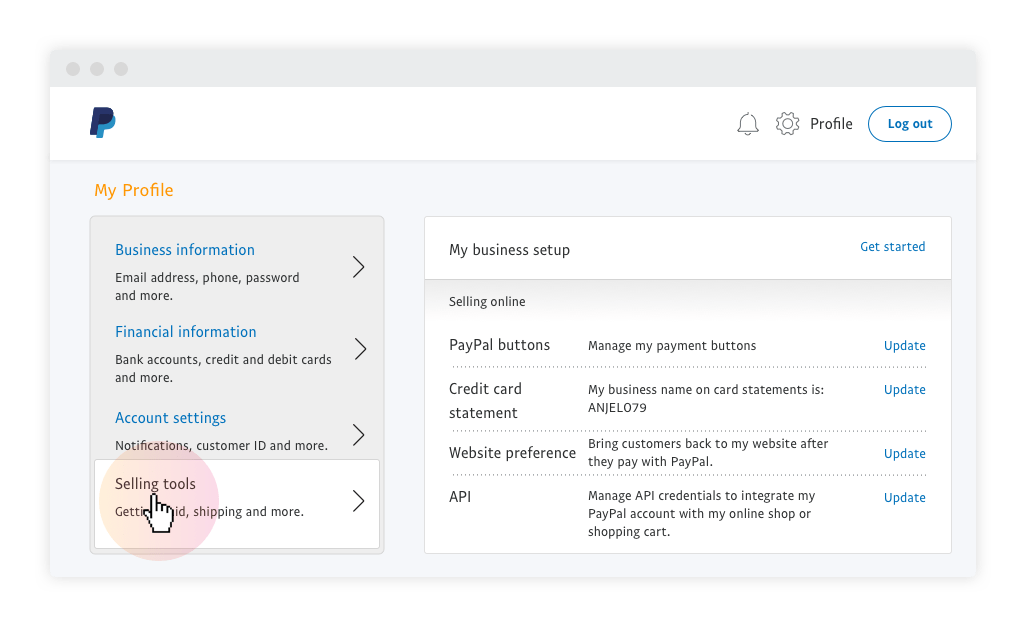Update the Credit card statement name

click(904, 390)
